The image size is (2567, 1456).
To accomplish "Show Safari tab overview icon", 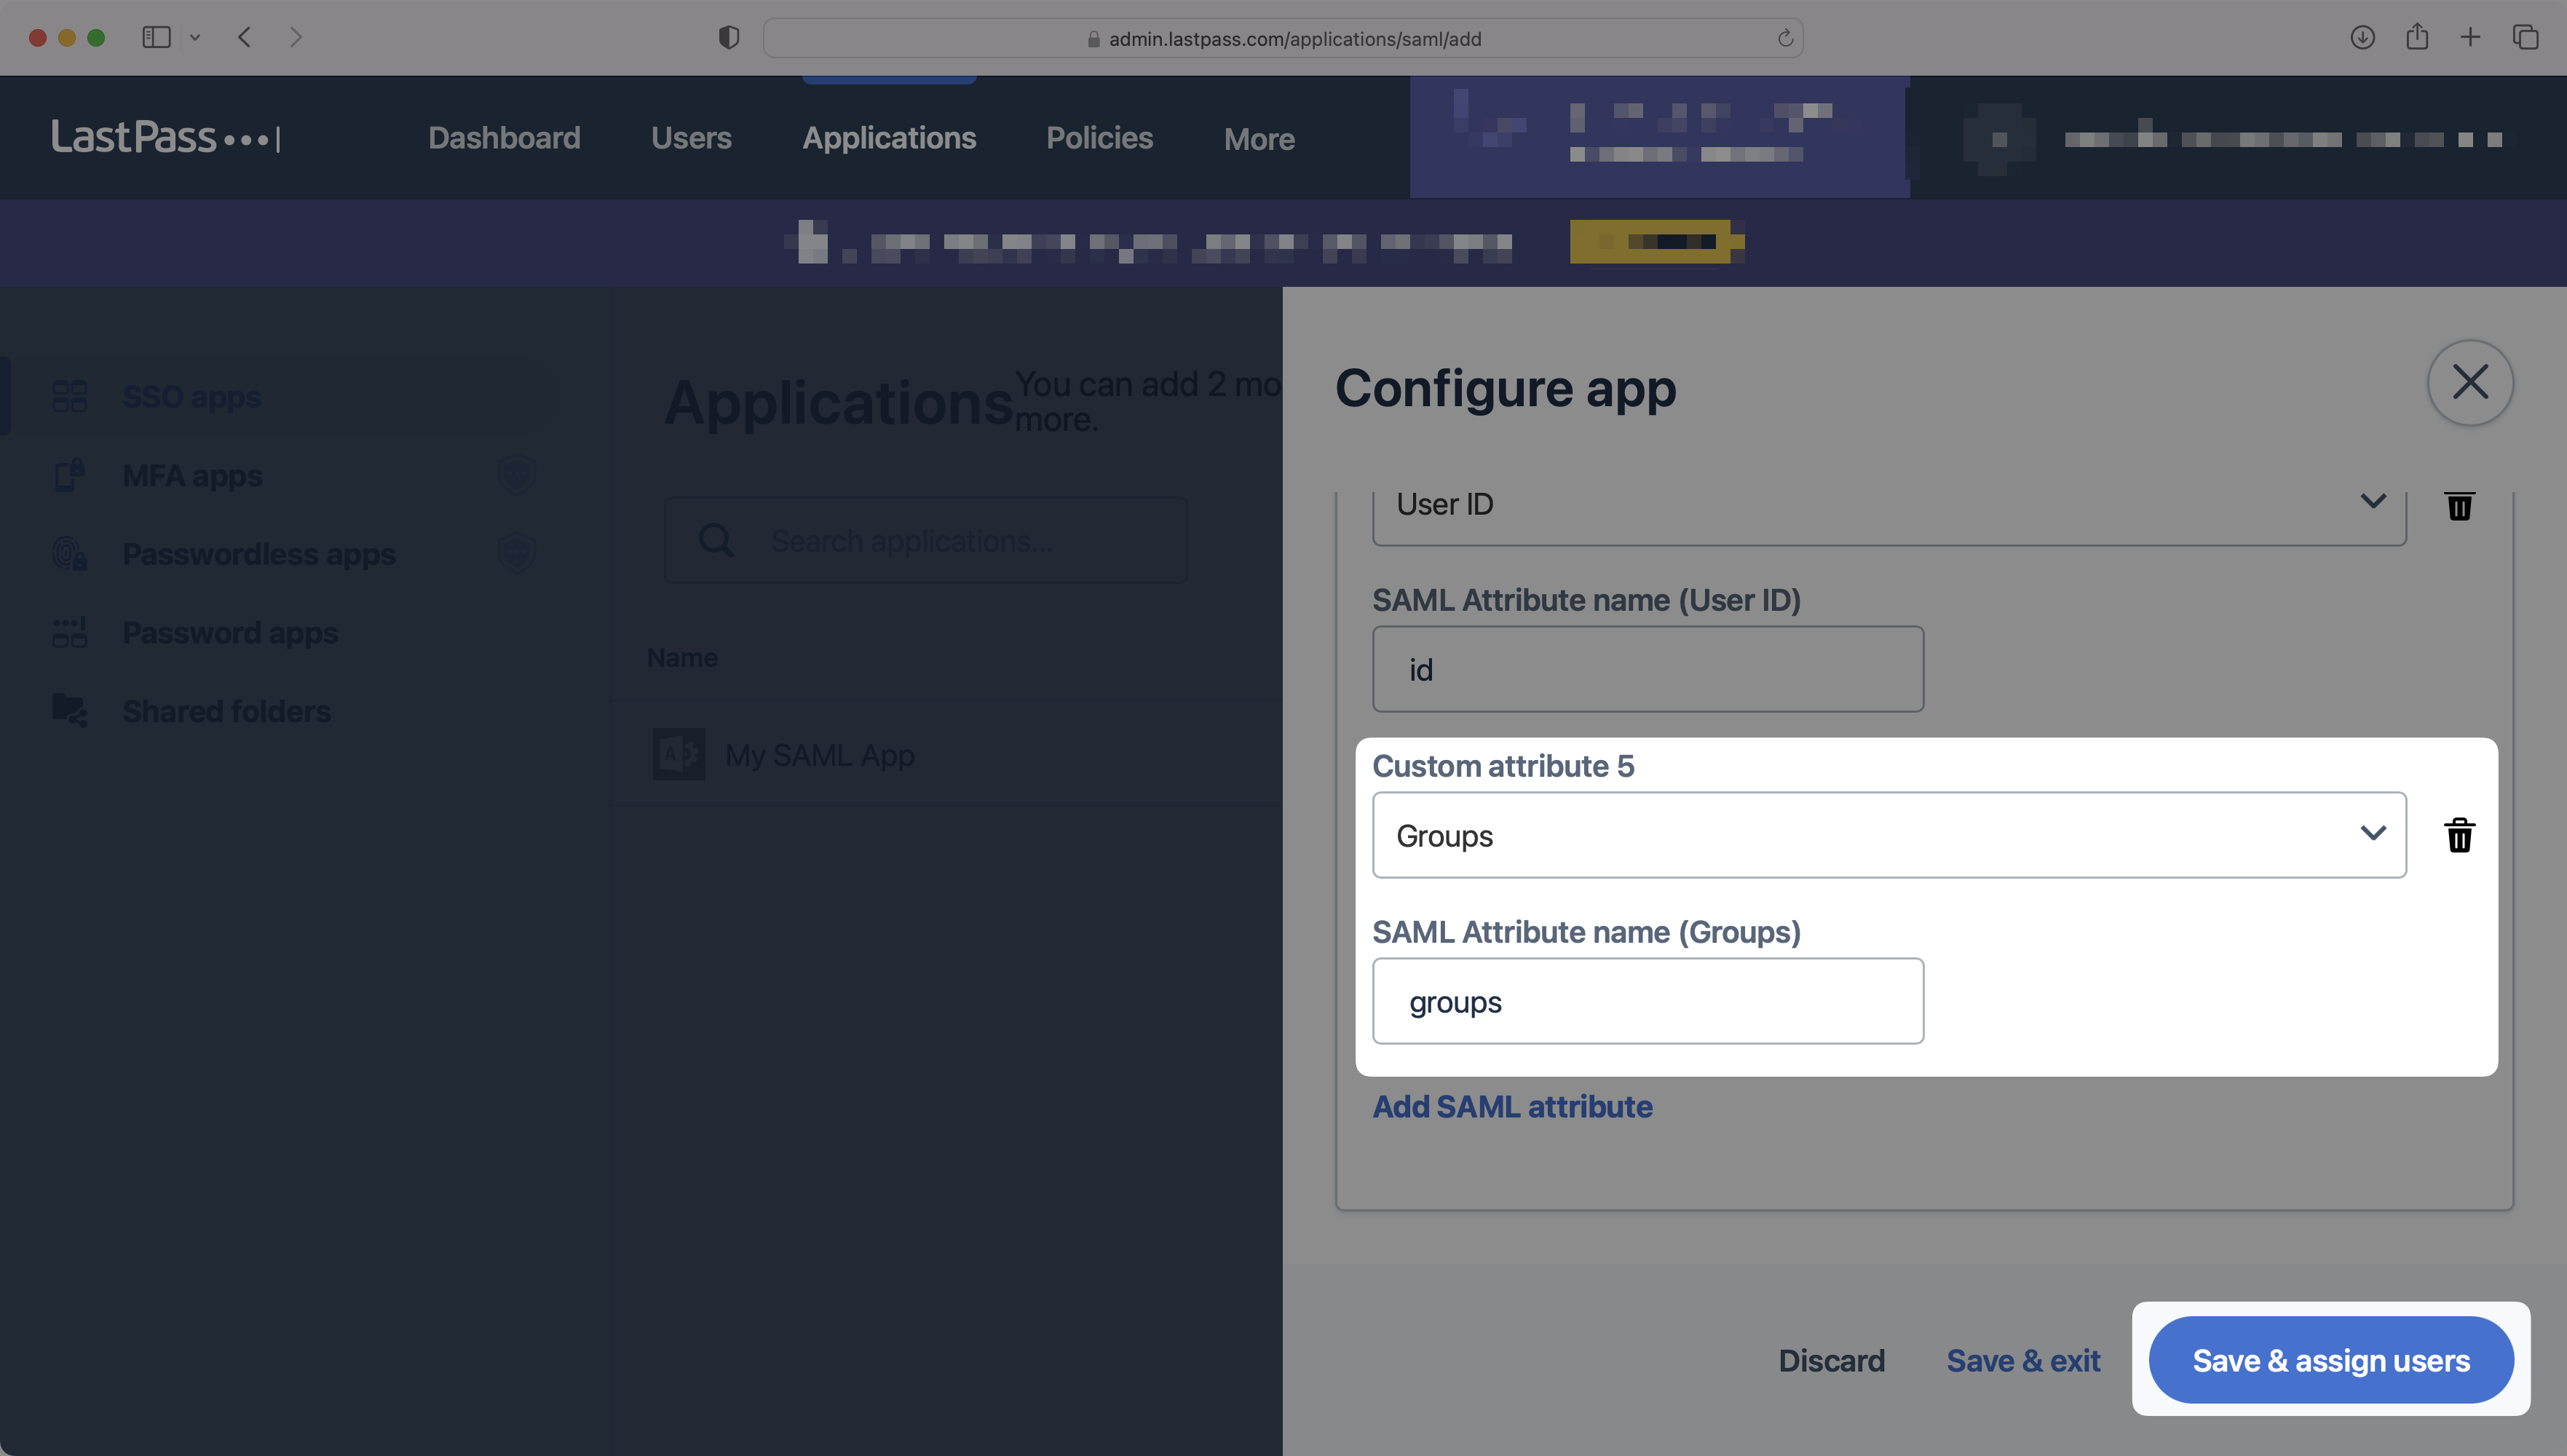I will (x=2525, y=38).
